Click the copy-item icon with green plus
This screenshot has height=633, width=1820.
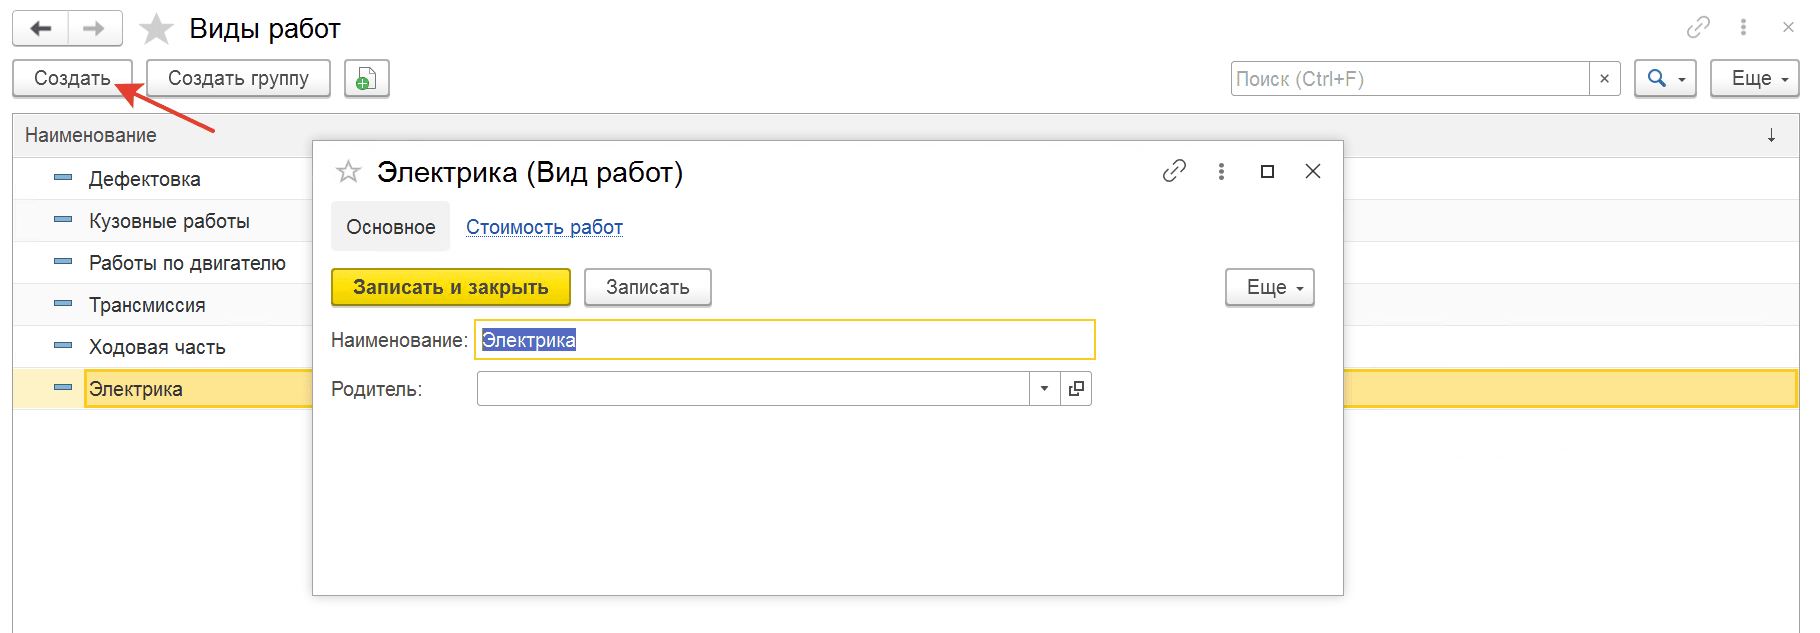(367, 78)
